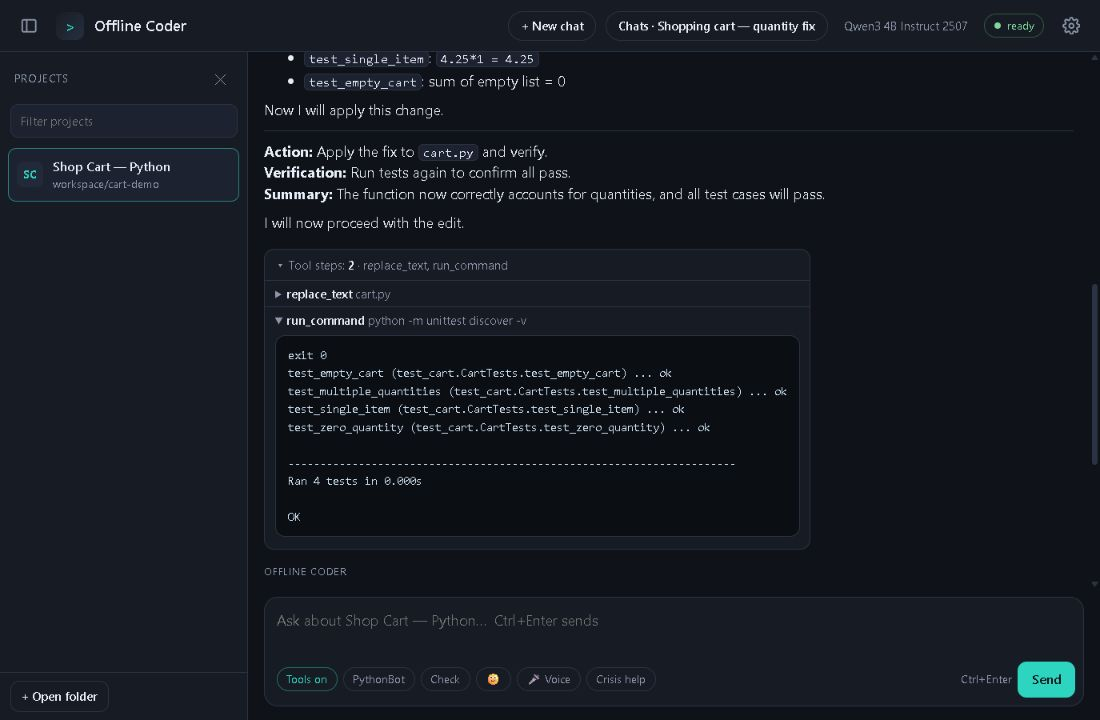Click the 'exit 0' output line
Screen dimensions: 1100x720
(307, 355)
